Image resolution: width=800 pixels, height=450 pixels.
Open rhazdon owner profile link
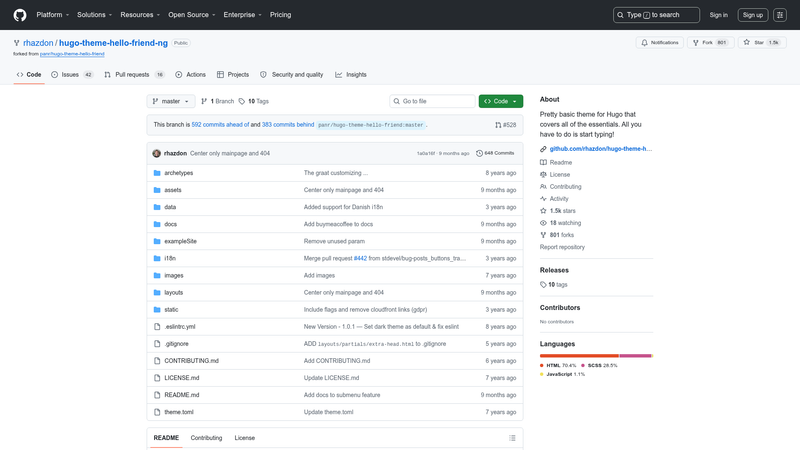point(38,43)
